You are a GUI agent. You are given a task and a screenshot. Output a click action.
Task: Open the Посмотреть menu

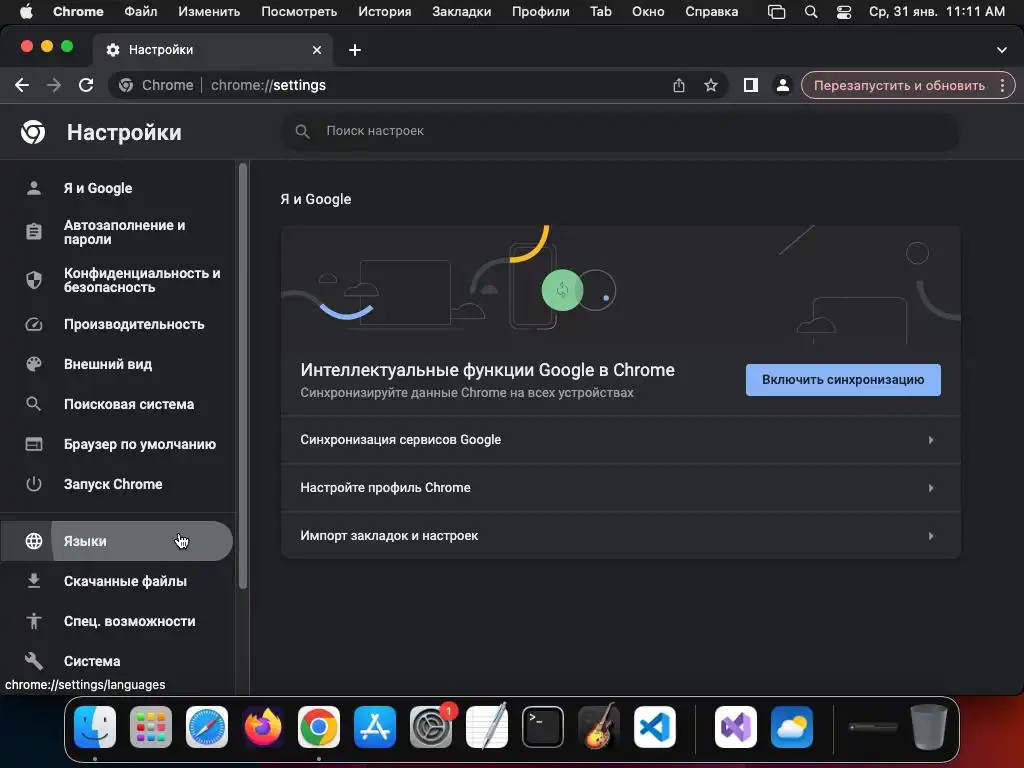coord(299,12)
